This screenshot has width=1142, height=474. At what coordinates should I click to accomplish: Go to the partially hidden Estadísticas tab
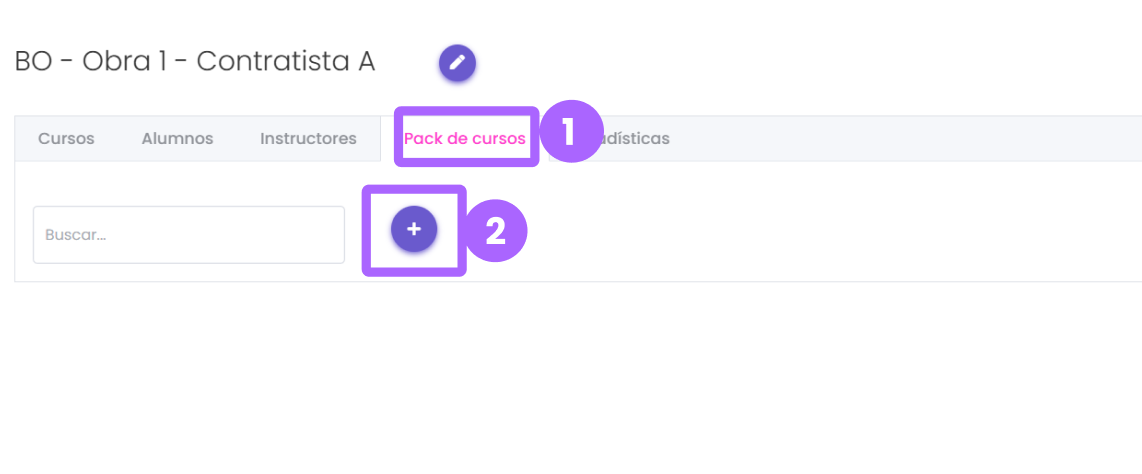(635, 138)
